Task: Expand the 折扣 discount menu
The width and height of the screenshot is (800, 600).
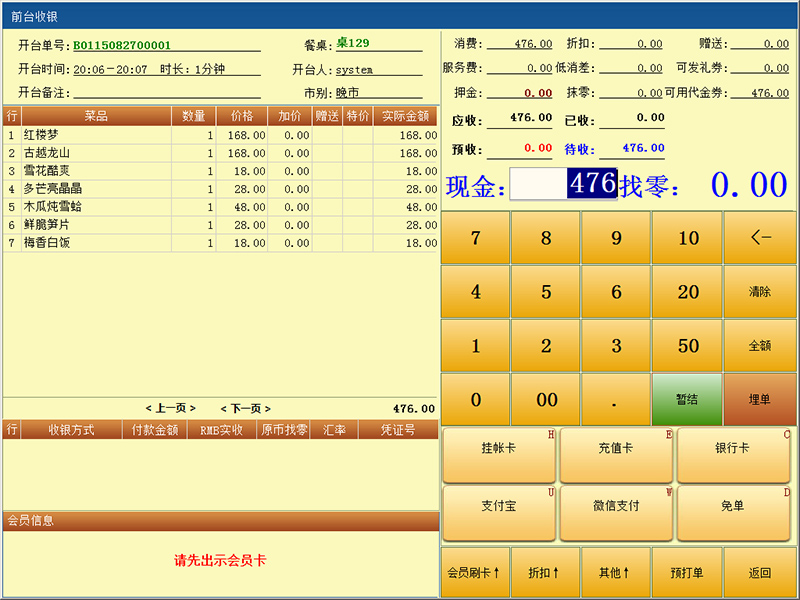Action: 546,572
